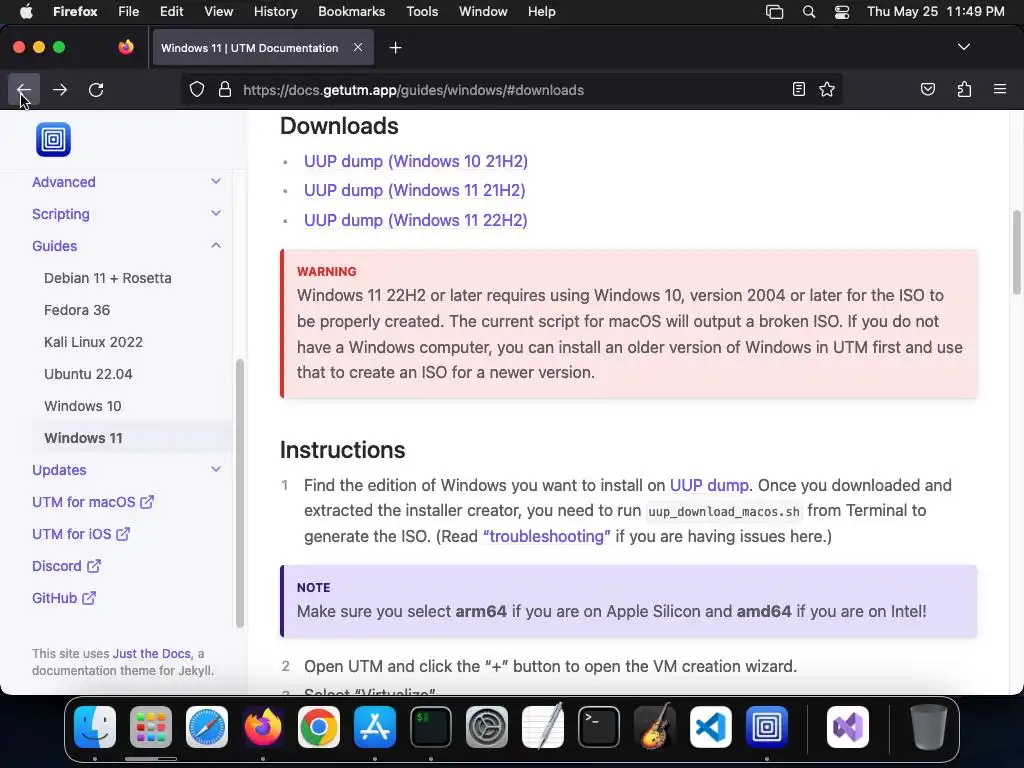The image size is (1024, 768).
Task: Go forward with the forward arrow button
Action: 59,89
